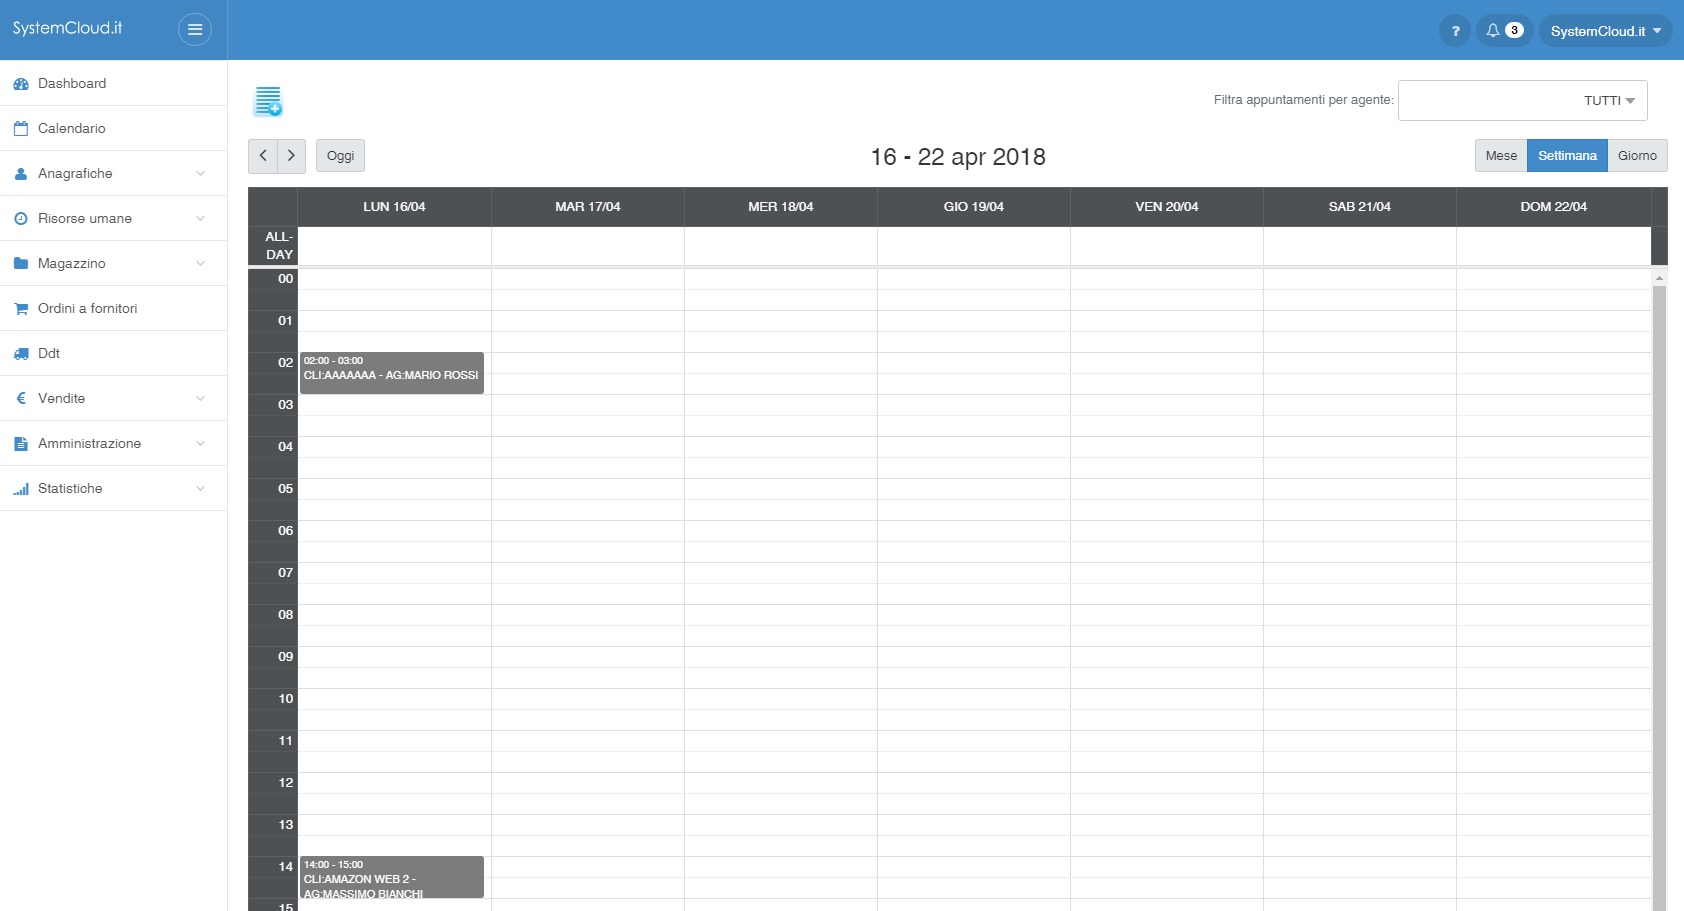This screenshot has width=1684, height=911.
Task: Switch to Giorno view
Action: [1636, 156]
